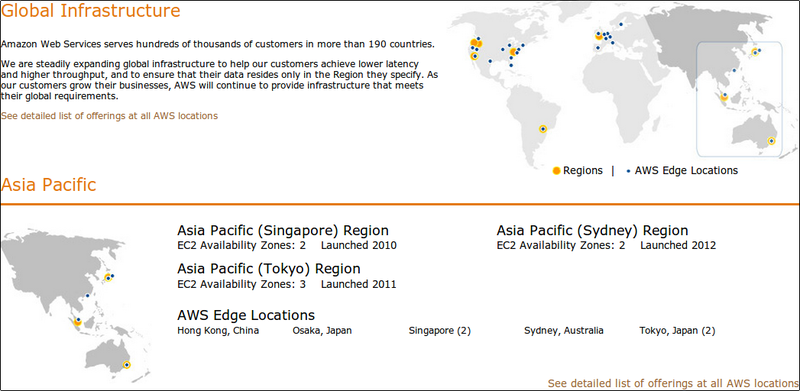Click the blue AWS Edge Locations legend dot

tap(628, 172)
